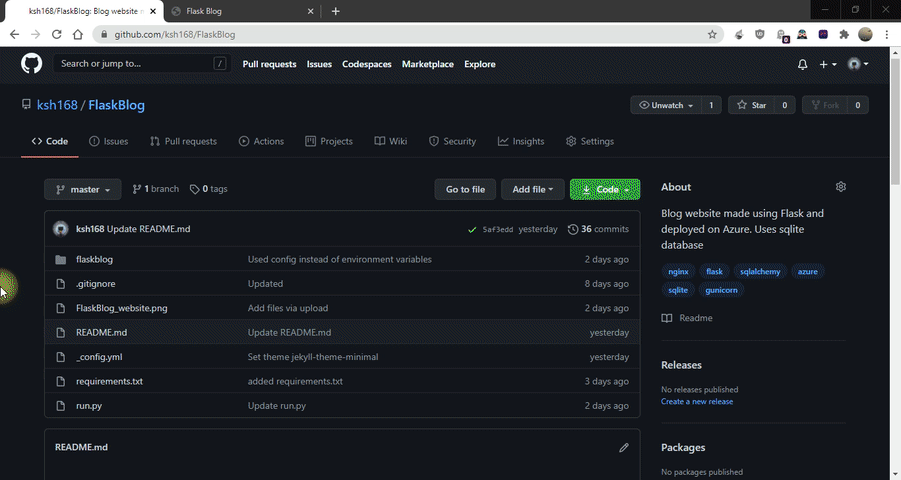Open the user avatar menu dropdown
Screen dimensions: 901x480
pyautogui.click(x=858, y=64)
